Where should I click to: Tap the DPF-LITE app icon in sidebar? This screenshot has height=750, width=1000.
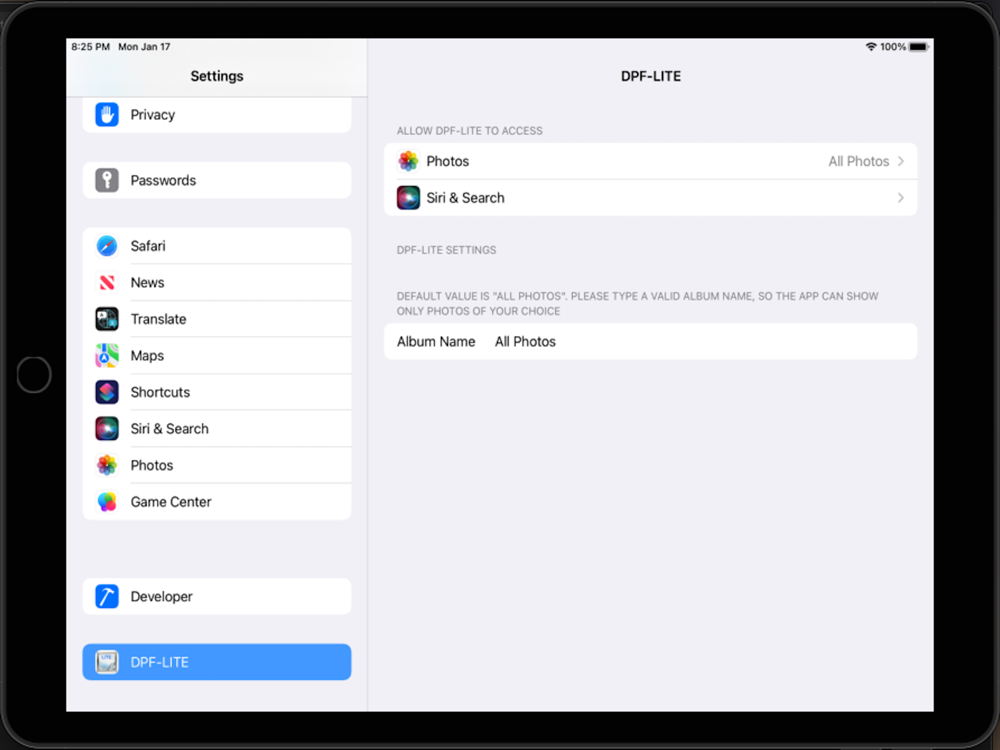(x=107, y=662)
